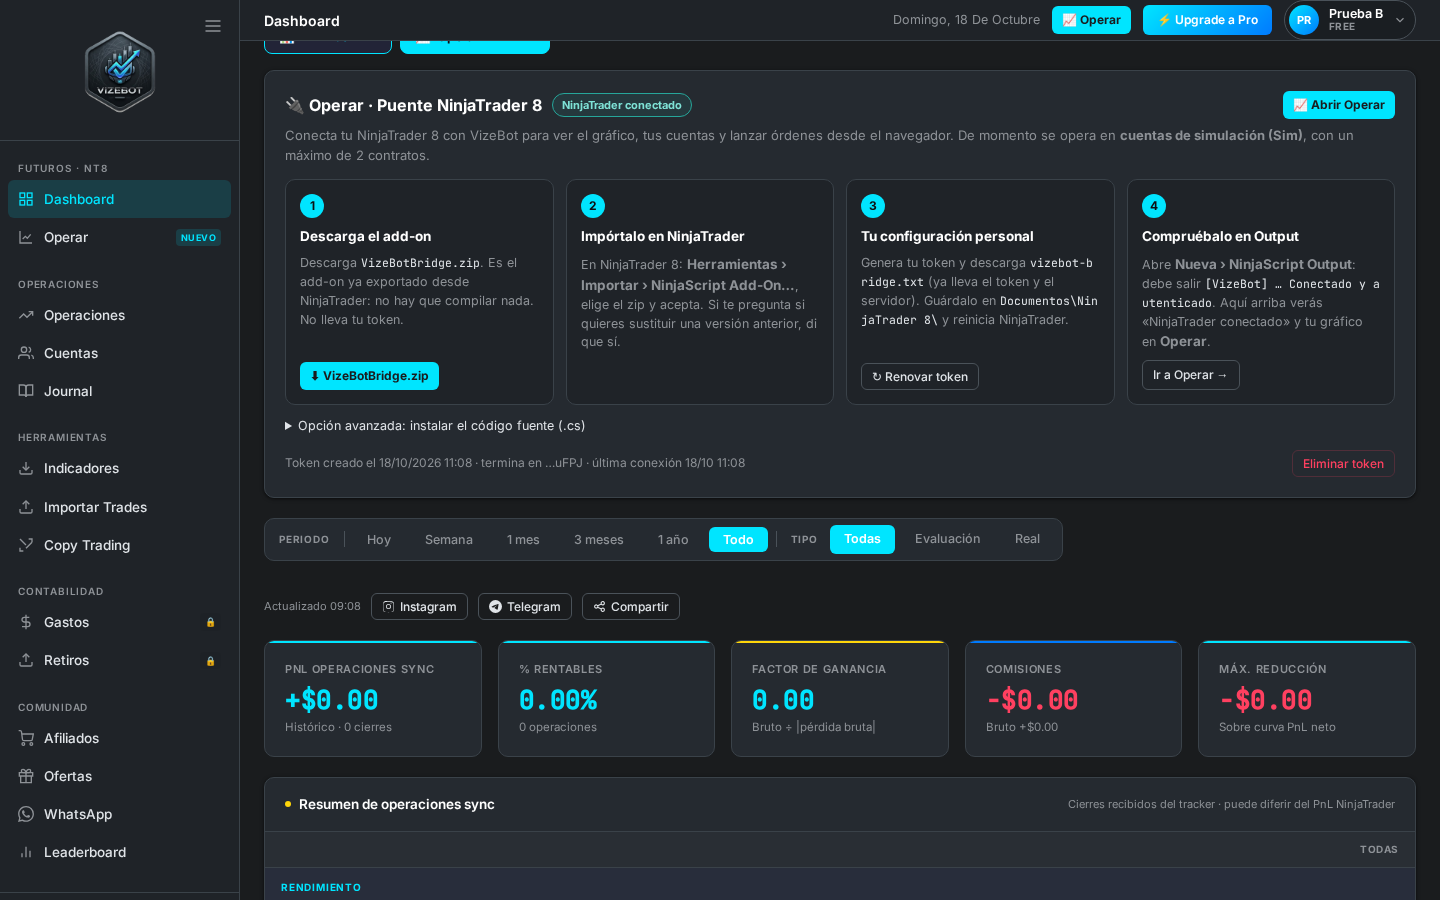Go to Cuentas page
Screen dimensions: 1440x900
click(120, 353)
